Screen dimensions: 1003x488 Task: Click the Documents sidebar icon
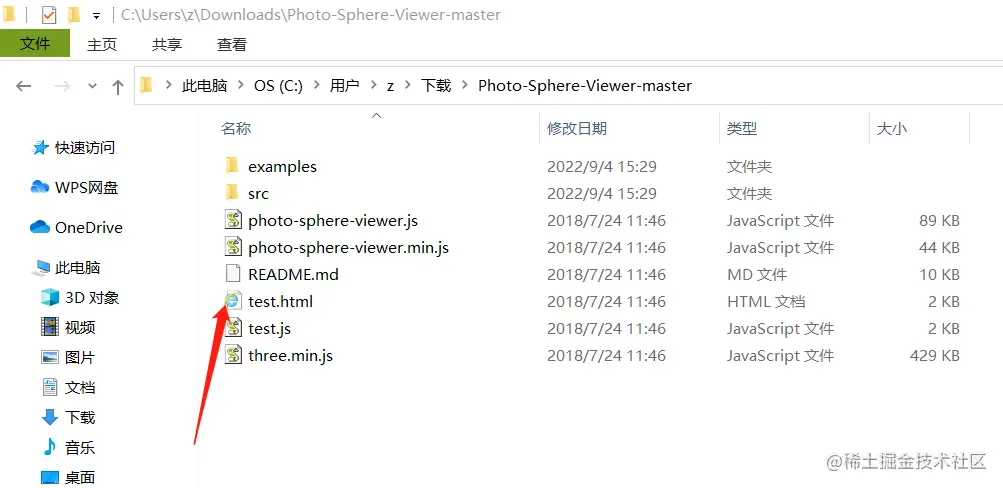pyautogui.click(x=50, y=387)
